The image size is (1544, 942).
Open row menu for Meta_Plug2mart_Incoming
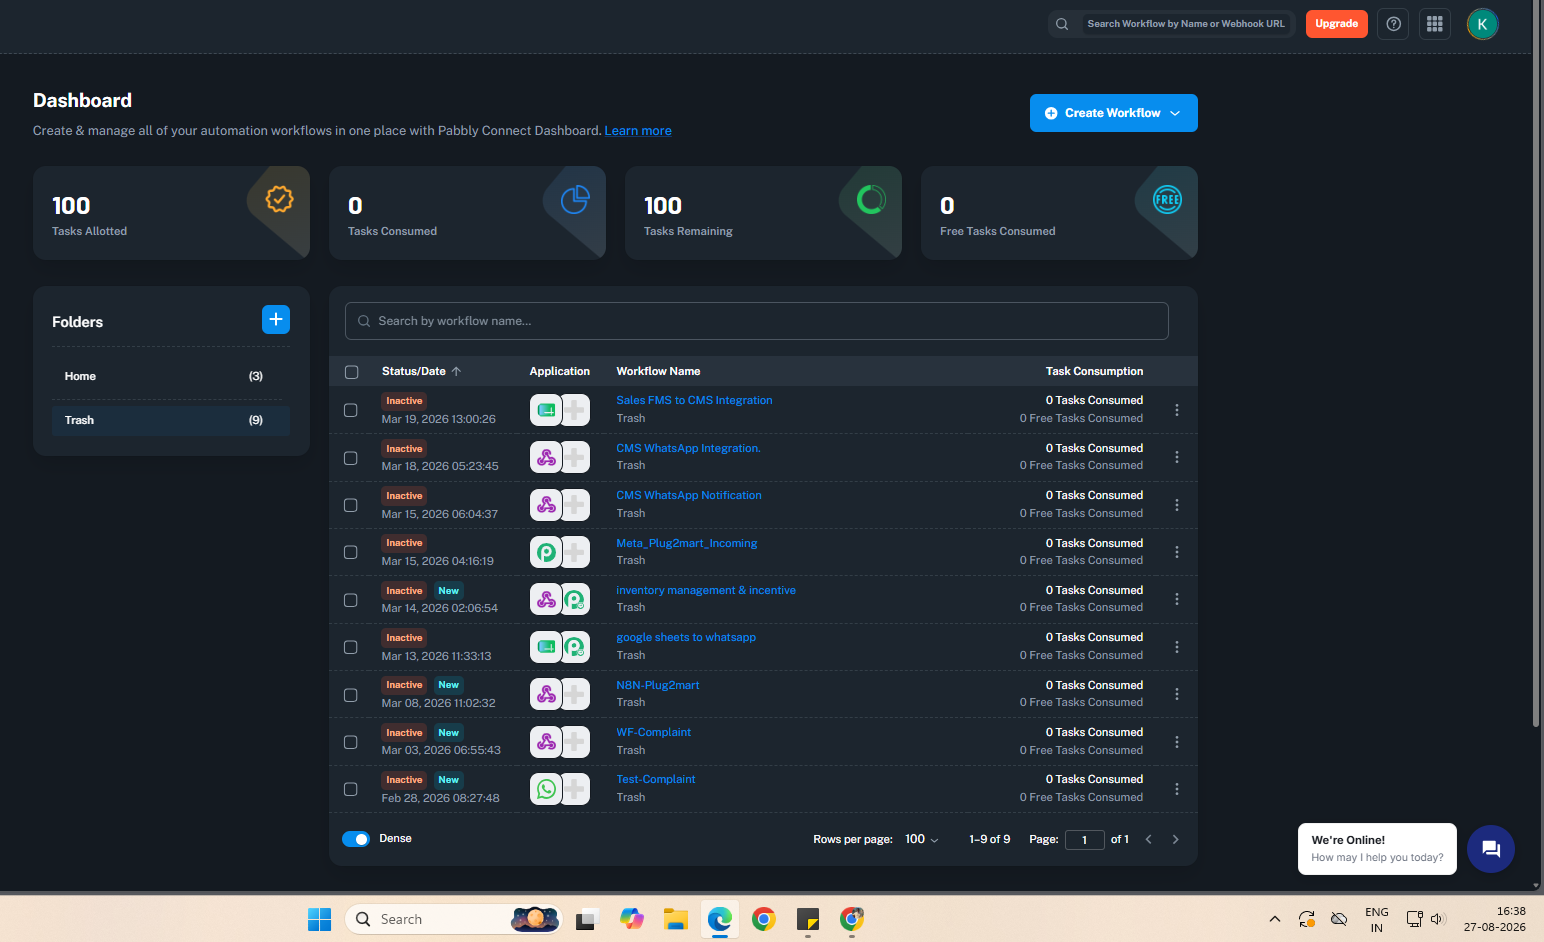(1177, 552)
